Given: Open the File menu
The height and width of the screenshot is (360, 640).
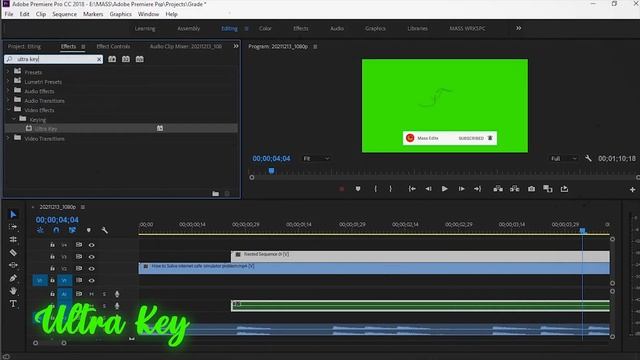Looking at the screenshot, I should (9, 14).
